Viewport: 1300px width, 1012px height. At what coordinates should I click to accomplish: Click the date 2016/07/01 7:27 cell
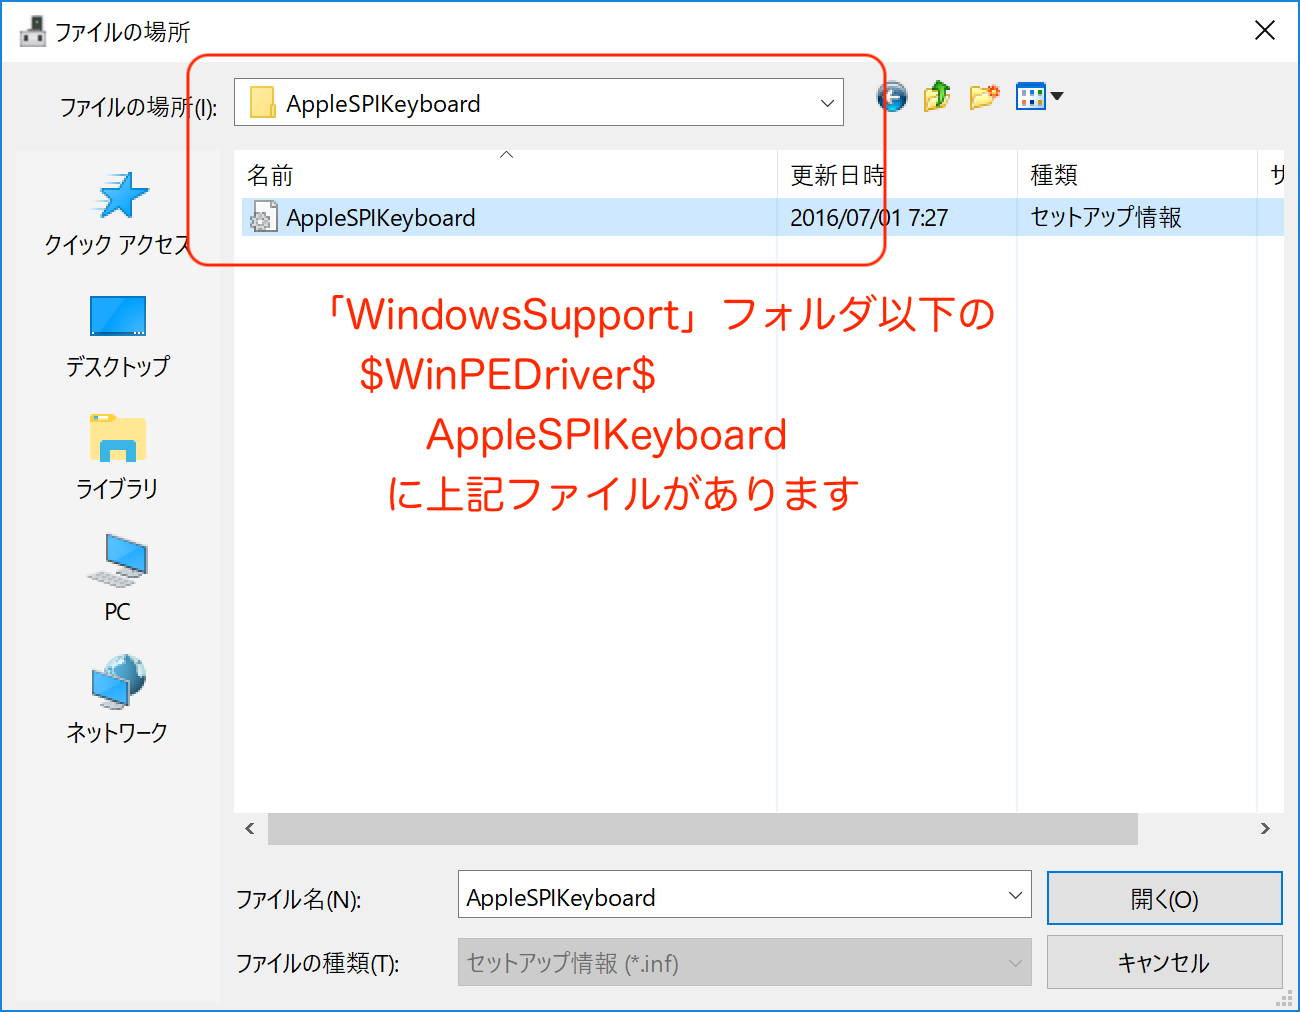coord(869,217)
